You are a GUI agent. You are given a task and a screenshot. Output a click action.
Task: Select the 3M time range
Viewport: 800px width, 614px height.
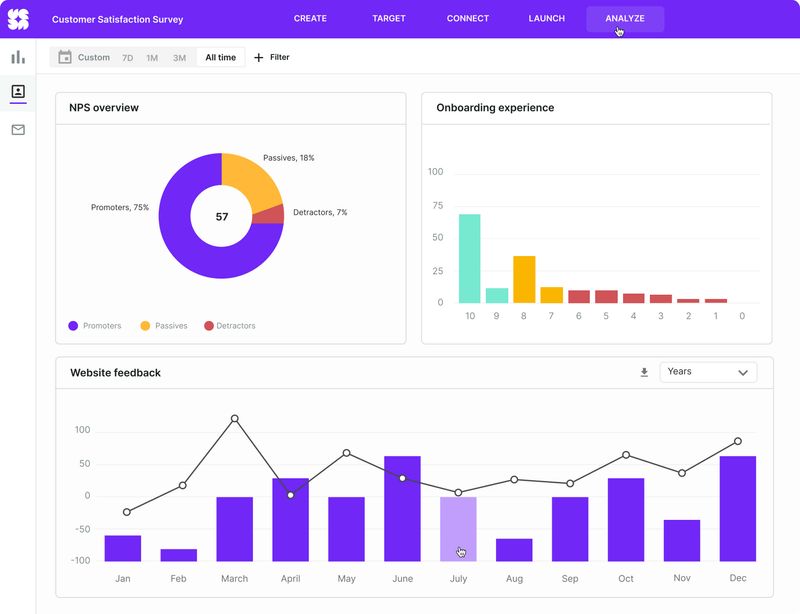tap(179, 58)
